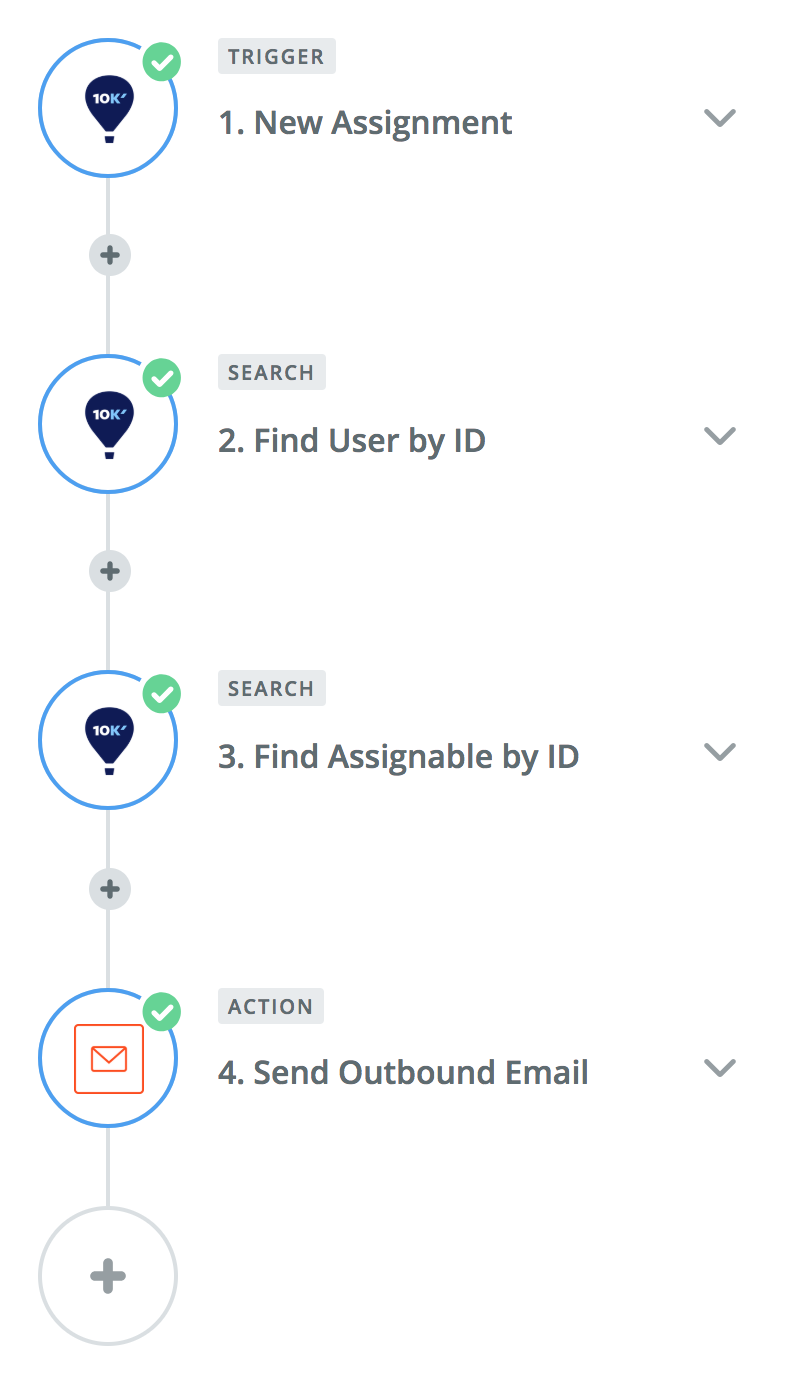Image resolution: width=790 pixels, height=1382 pixels.
Task: Select the '4. Send Outbound Email' title
Action: point(403,1072)
